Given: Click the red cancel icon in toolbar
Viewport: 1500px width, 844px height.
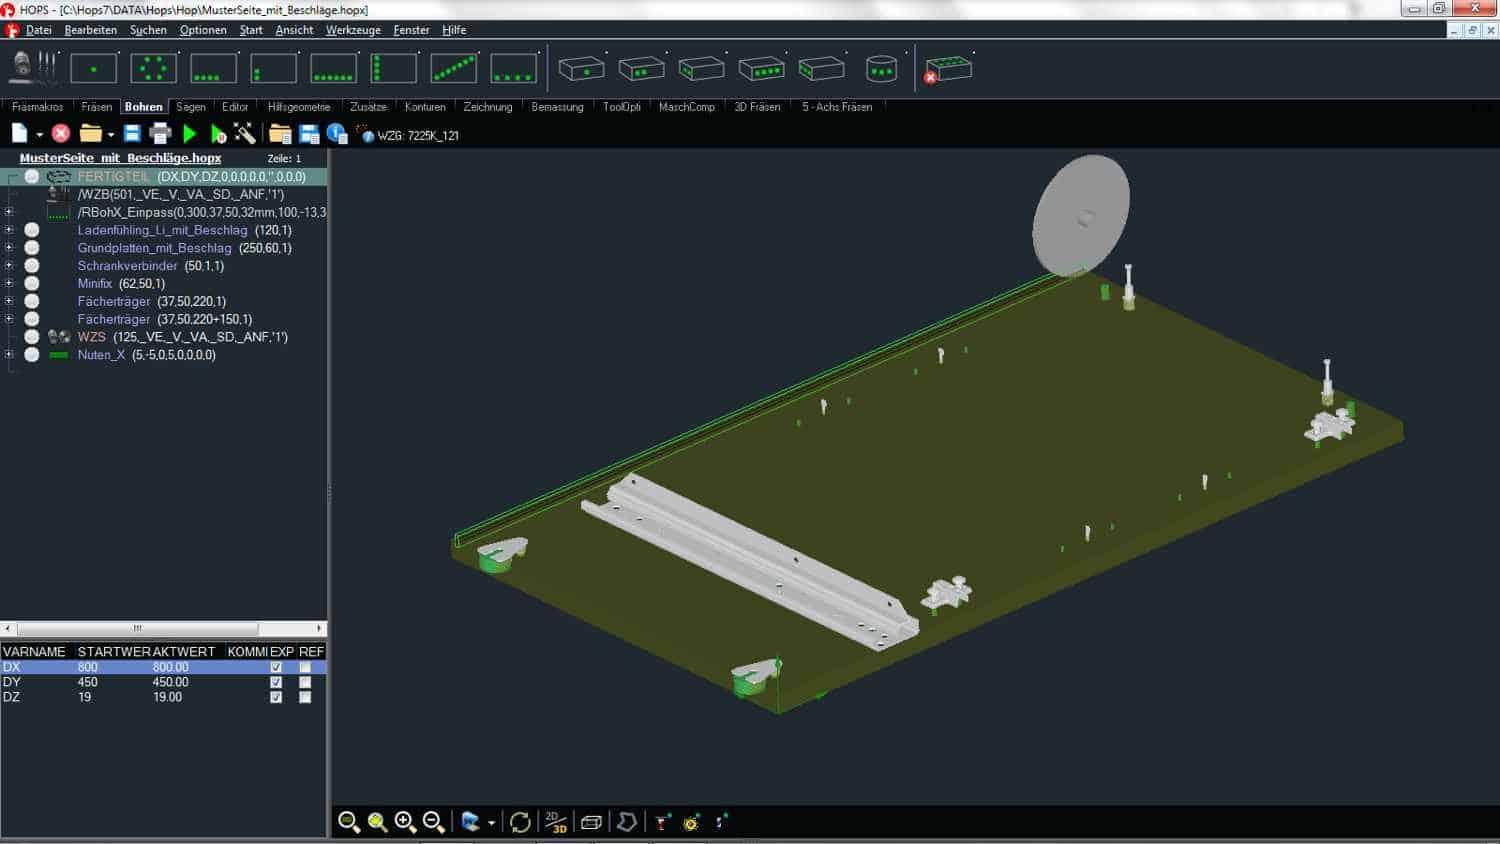Looking at the screenshot, I should coord(61,133).
